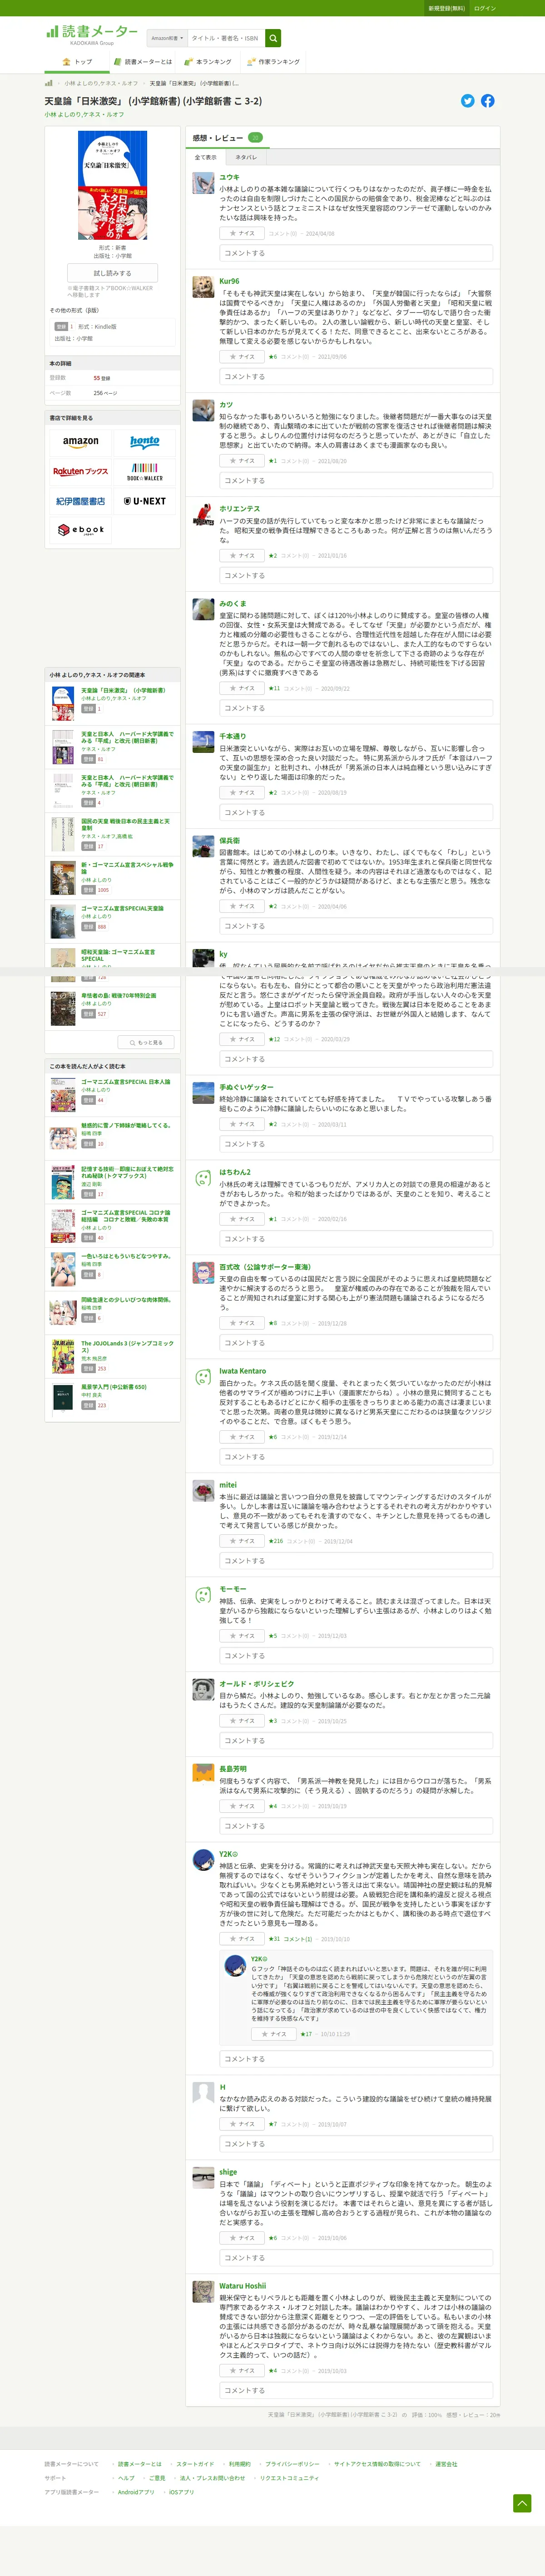Open the Androidアプリ footer link

[x=136, y=2492]
